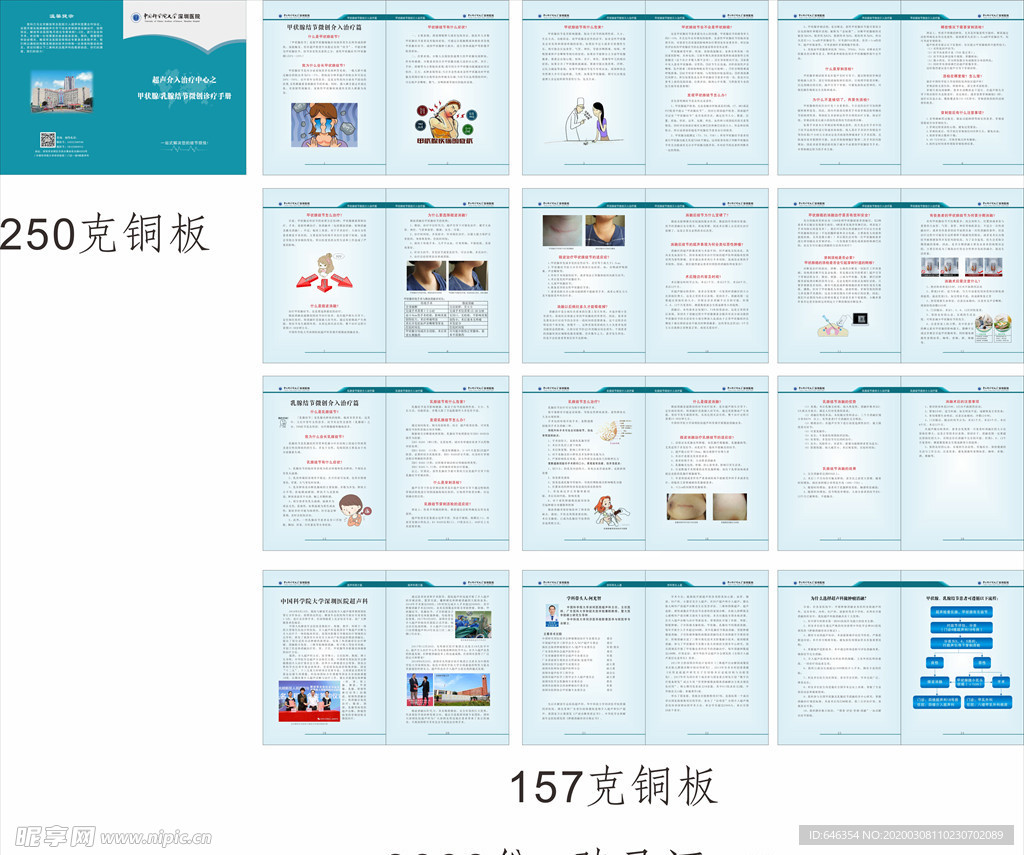Click the two skin close-up photos

coord(707,507)
